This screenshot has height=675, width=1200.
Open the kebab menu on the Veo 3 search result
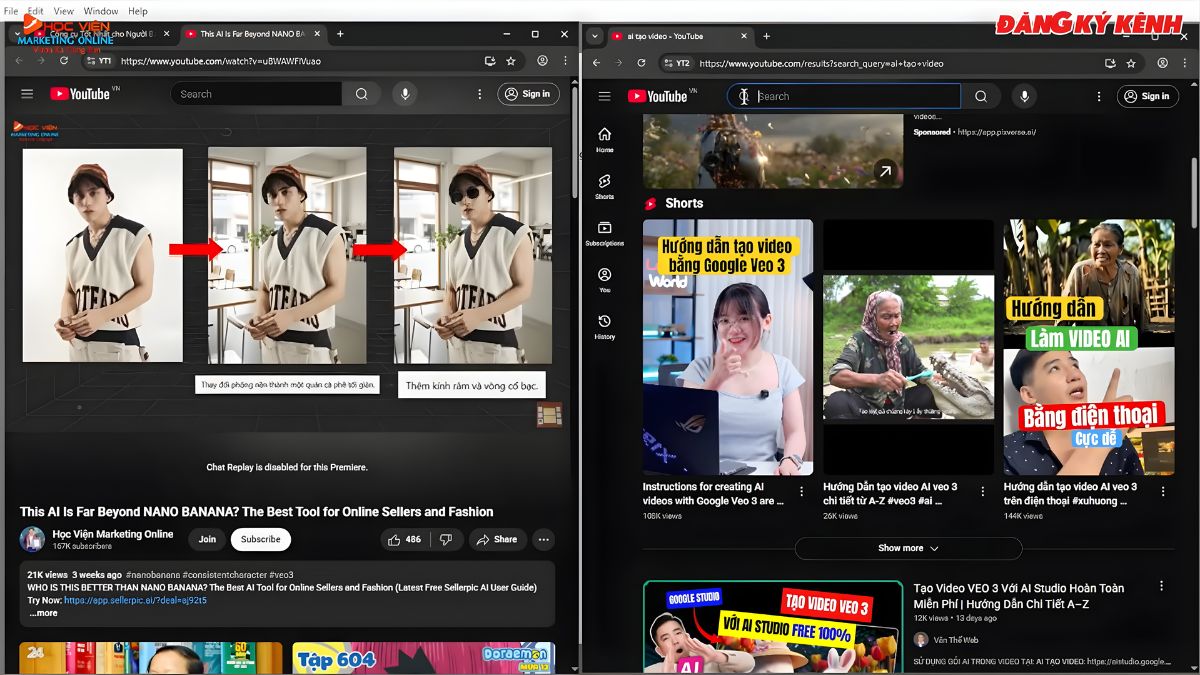click(x=1163, y=587)
